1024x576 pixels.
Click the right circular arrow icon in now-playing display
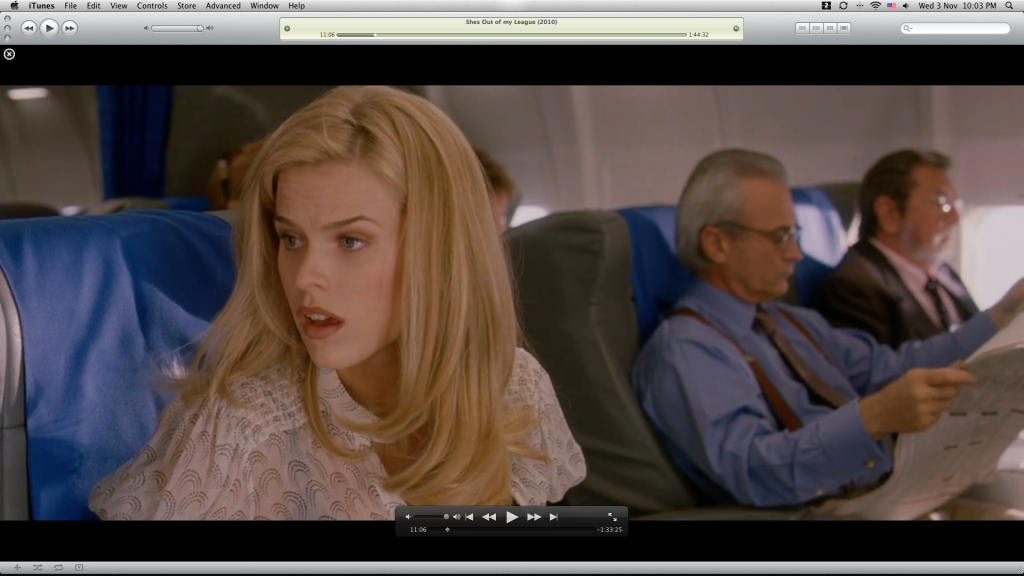(x=736, y=29)
